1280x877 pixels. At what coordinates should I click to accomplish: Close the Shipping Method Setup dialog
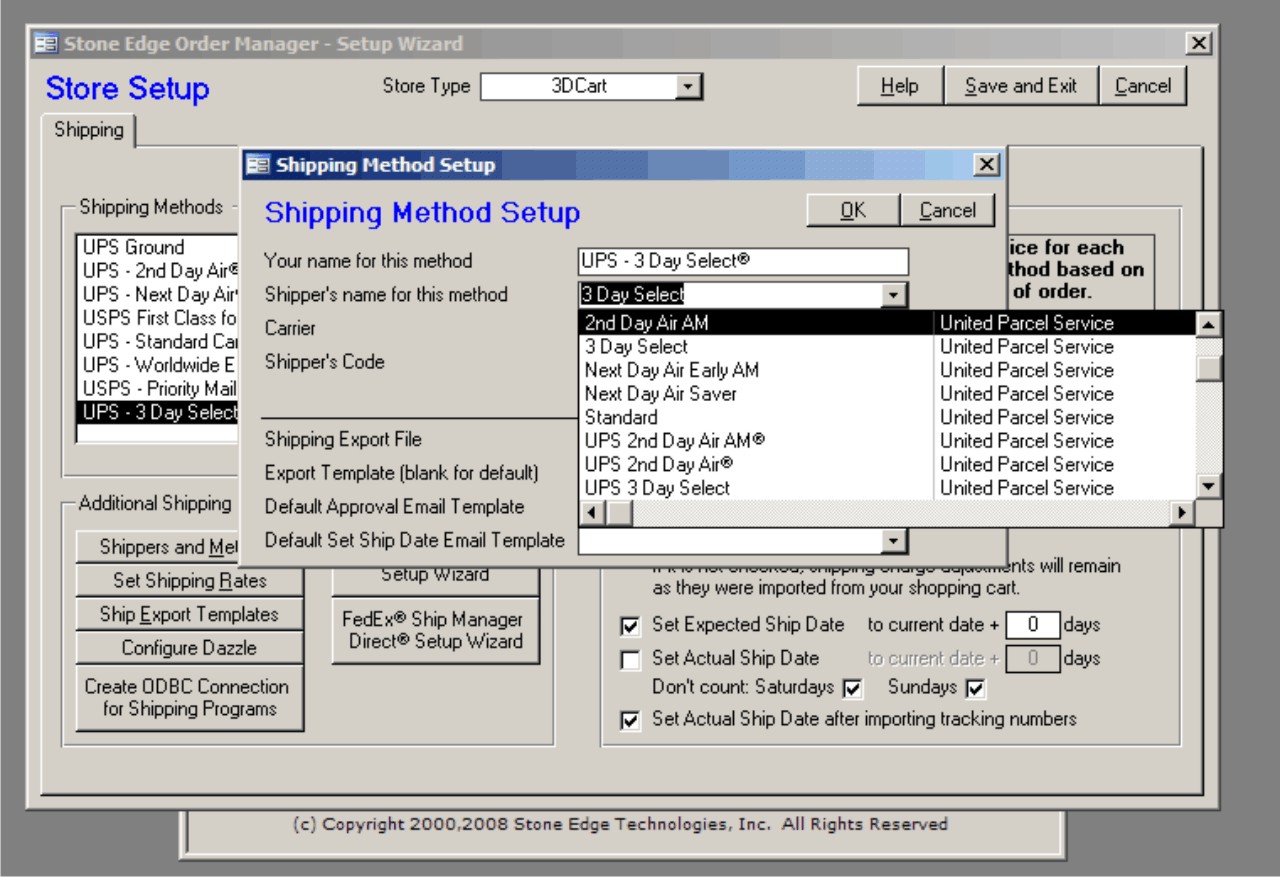985,165
